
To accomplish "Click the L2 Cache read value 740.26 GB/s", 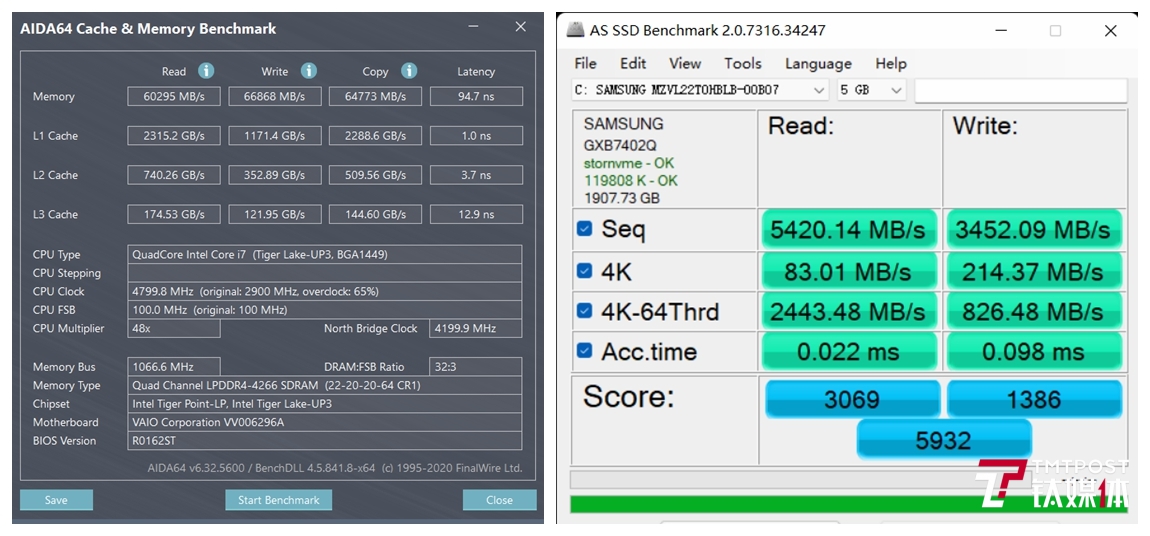I will coord(174,175).
